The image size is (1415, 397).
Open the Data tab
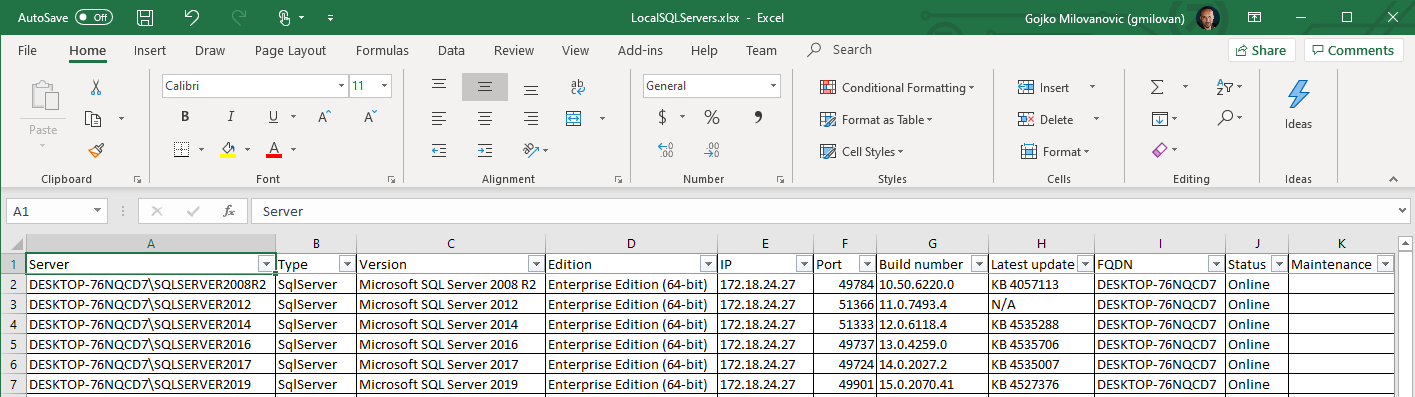[451, 50]
